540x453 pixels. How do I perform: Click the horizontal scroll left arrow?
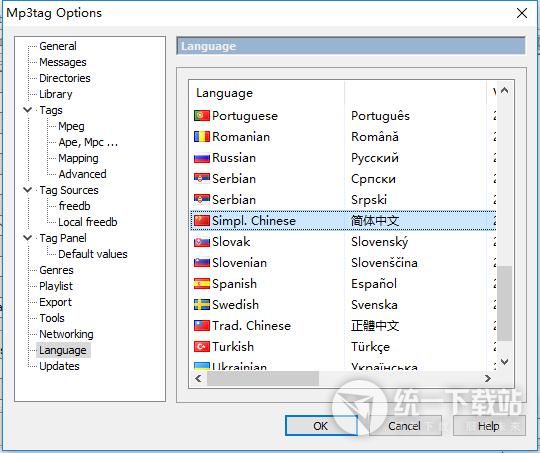point(198,378)
